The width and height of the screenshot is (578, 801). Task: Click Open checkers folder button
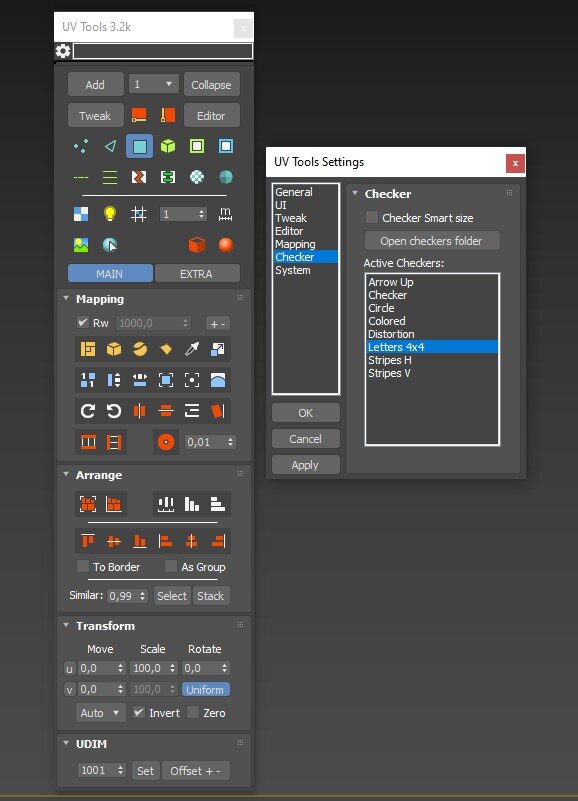tap(432, 241)
